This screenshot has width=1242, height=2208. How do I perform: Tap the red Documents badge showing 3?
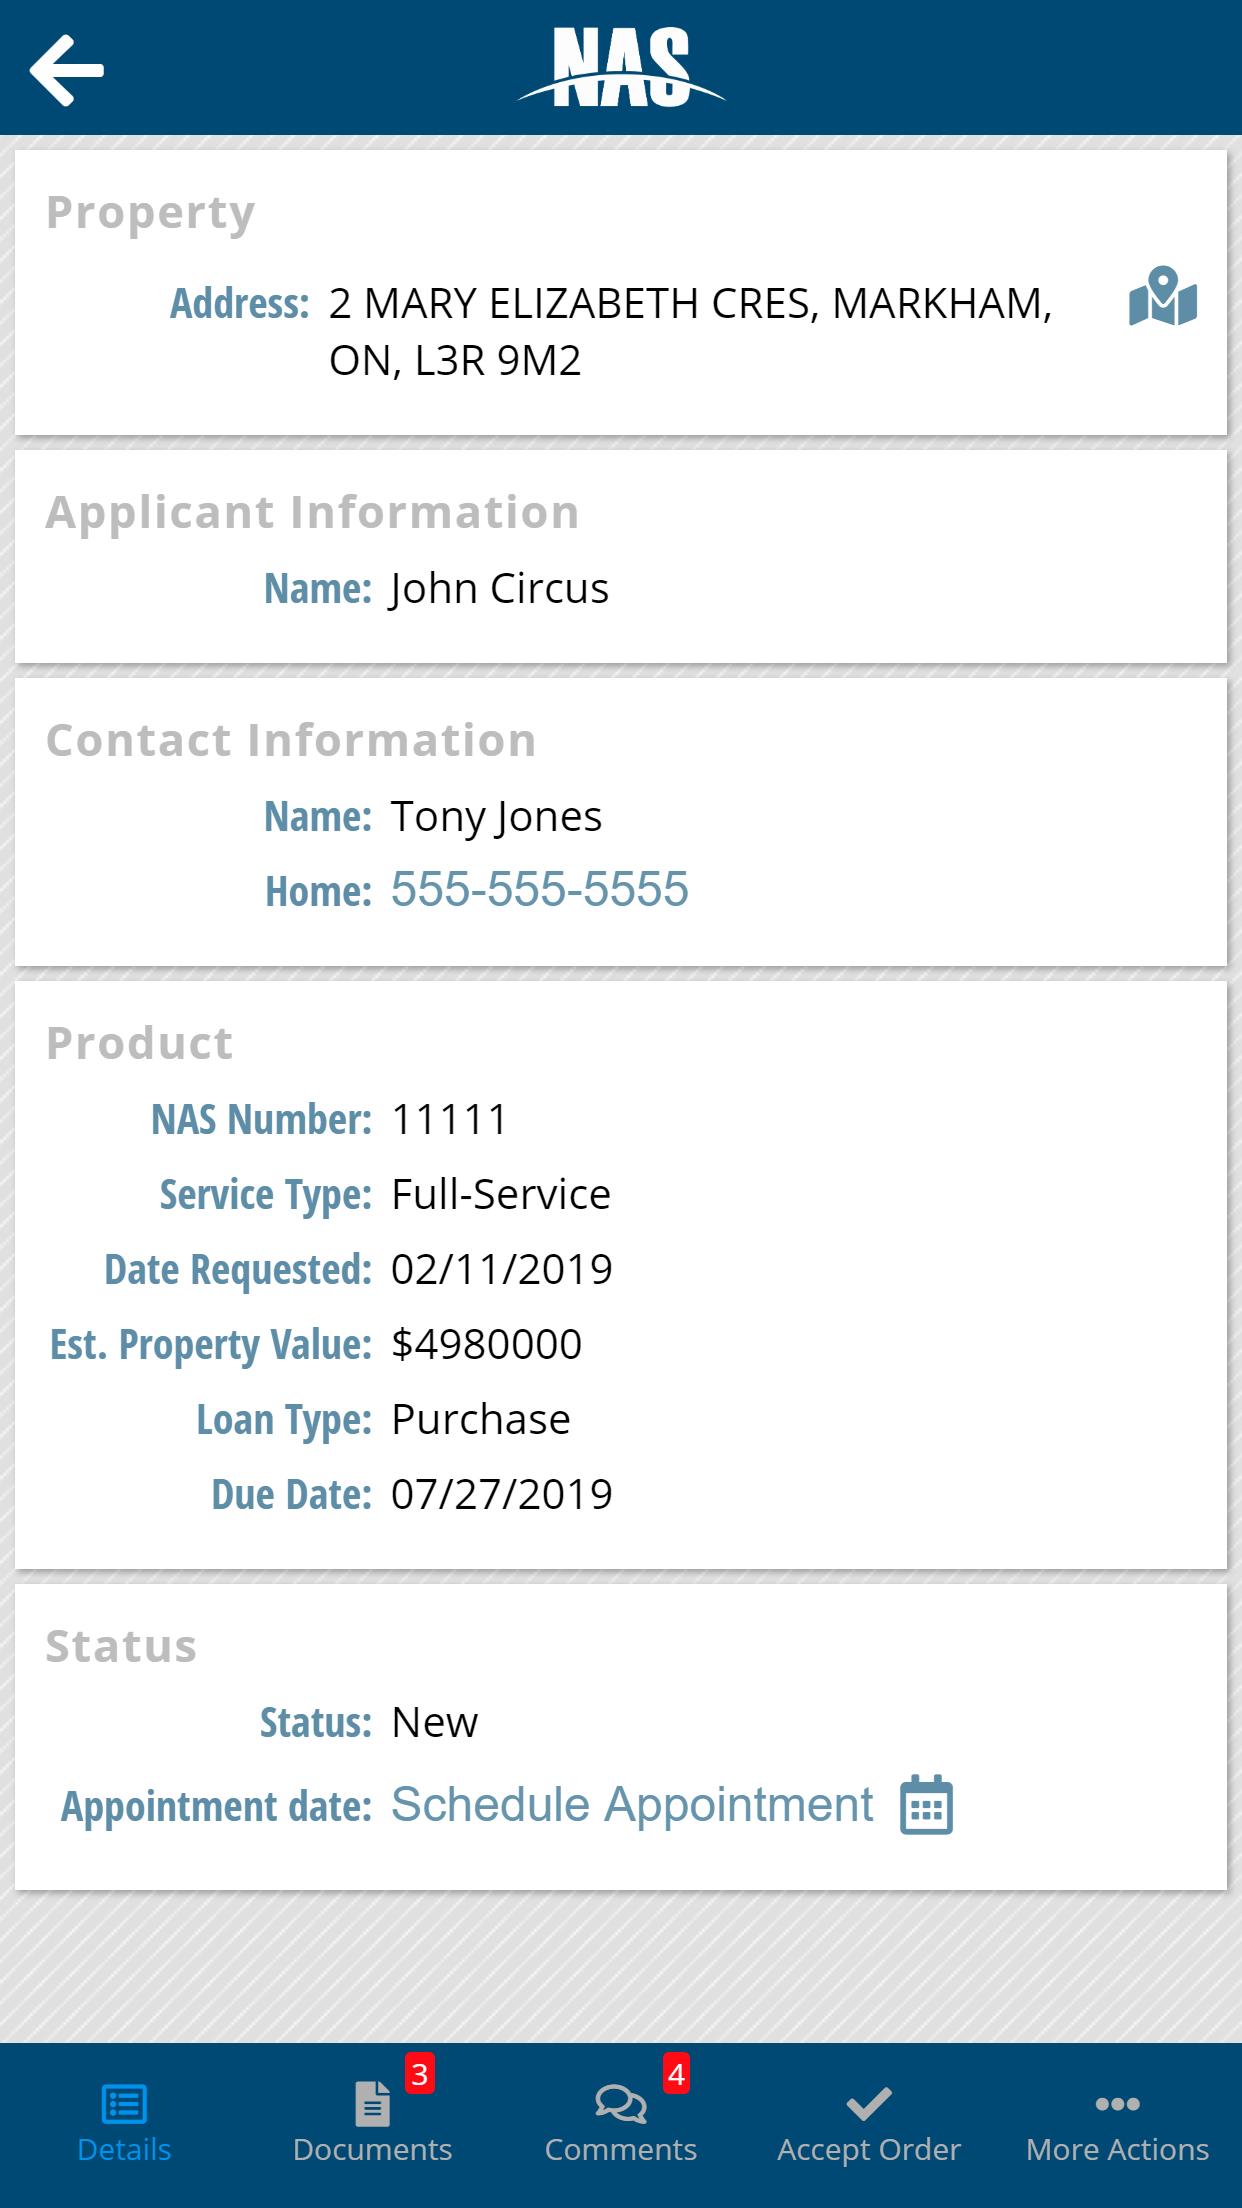coord(420,2074)
